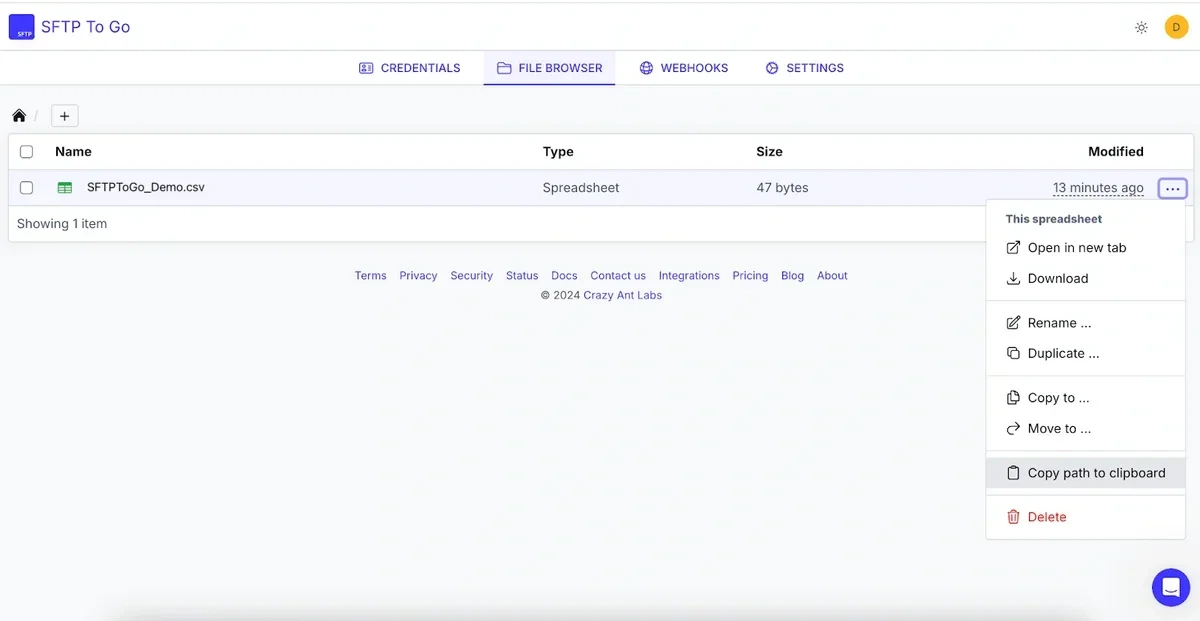Toggle the theme with the sun icon
This screenshot has height=621, width=1200.
[x=1141, y=27]
